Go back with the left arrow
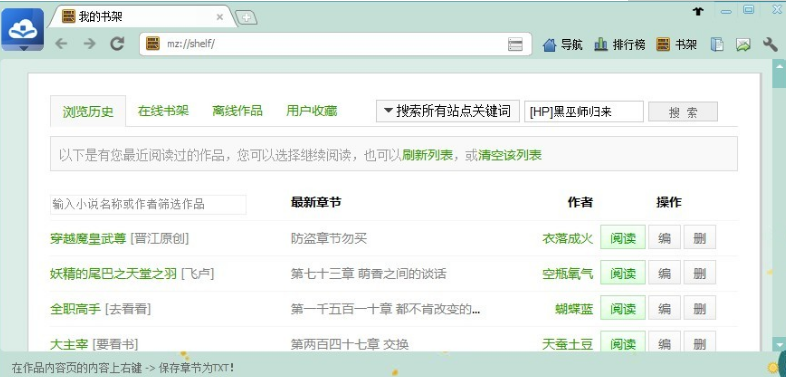The width and height of the screenshot is (786, 377). tap(61, 44)
